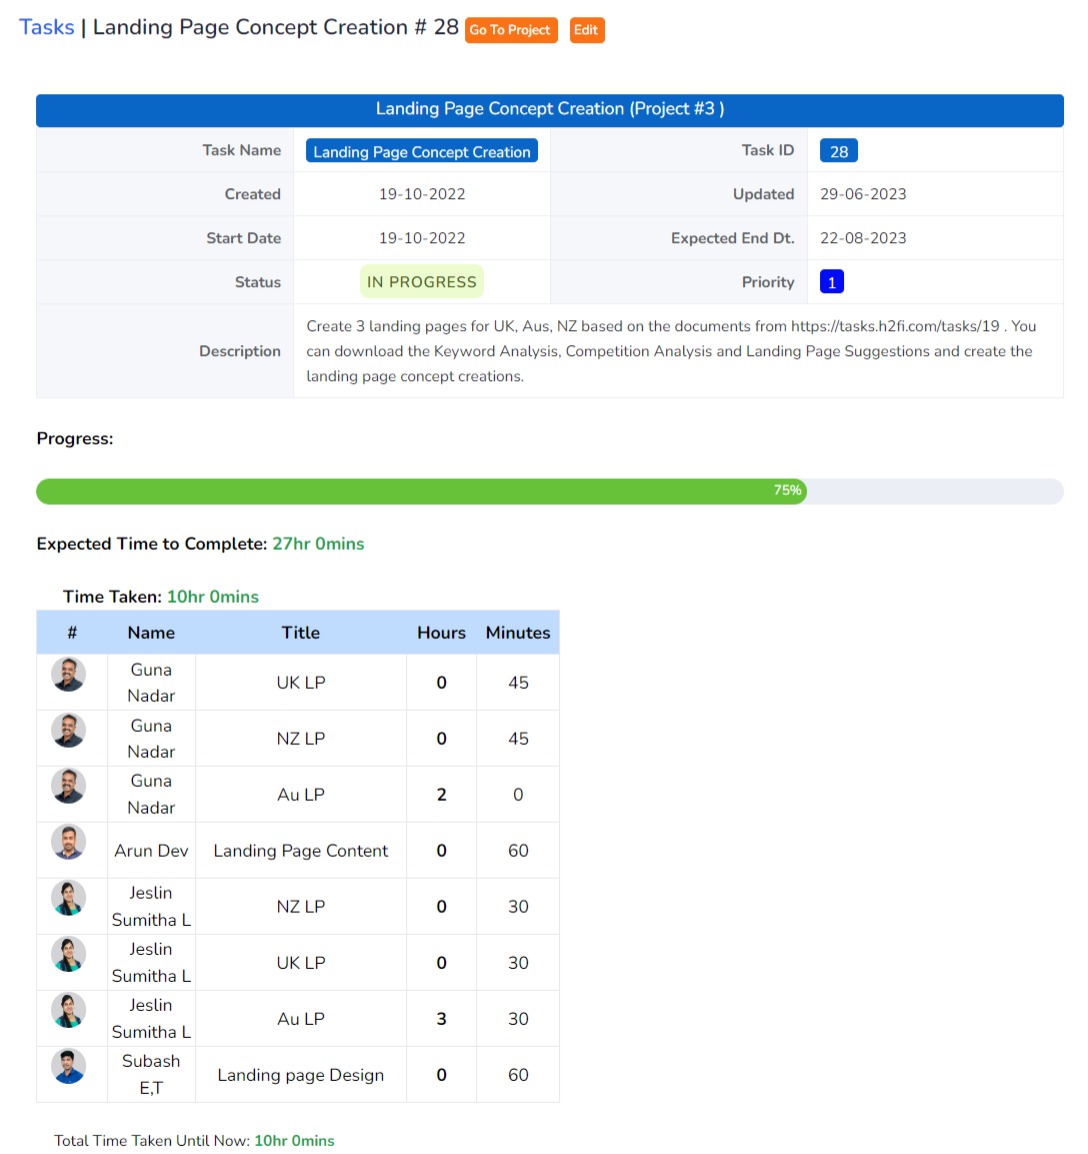Select the Landing Page Content title cell

click(x=300, y=851)
